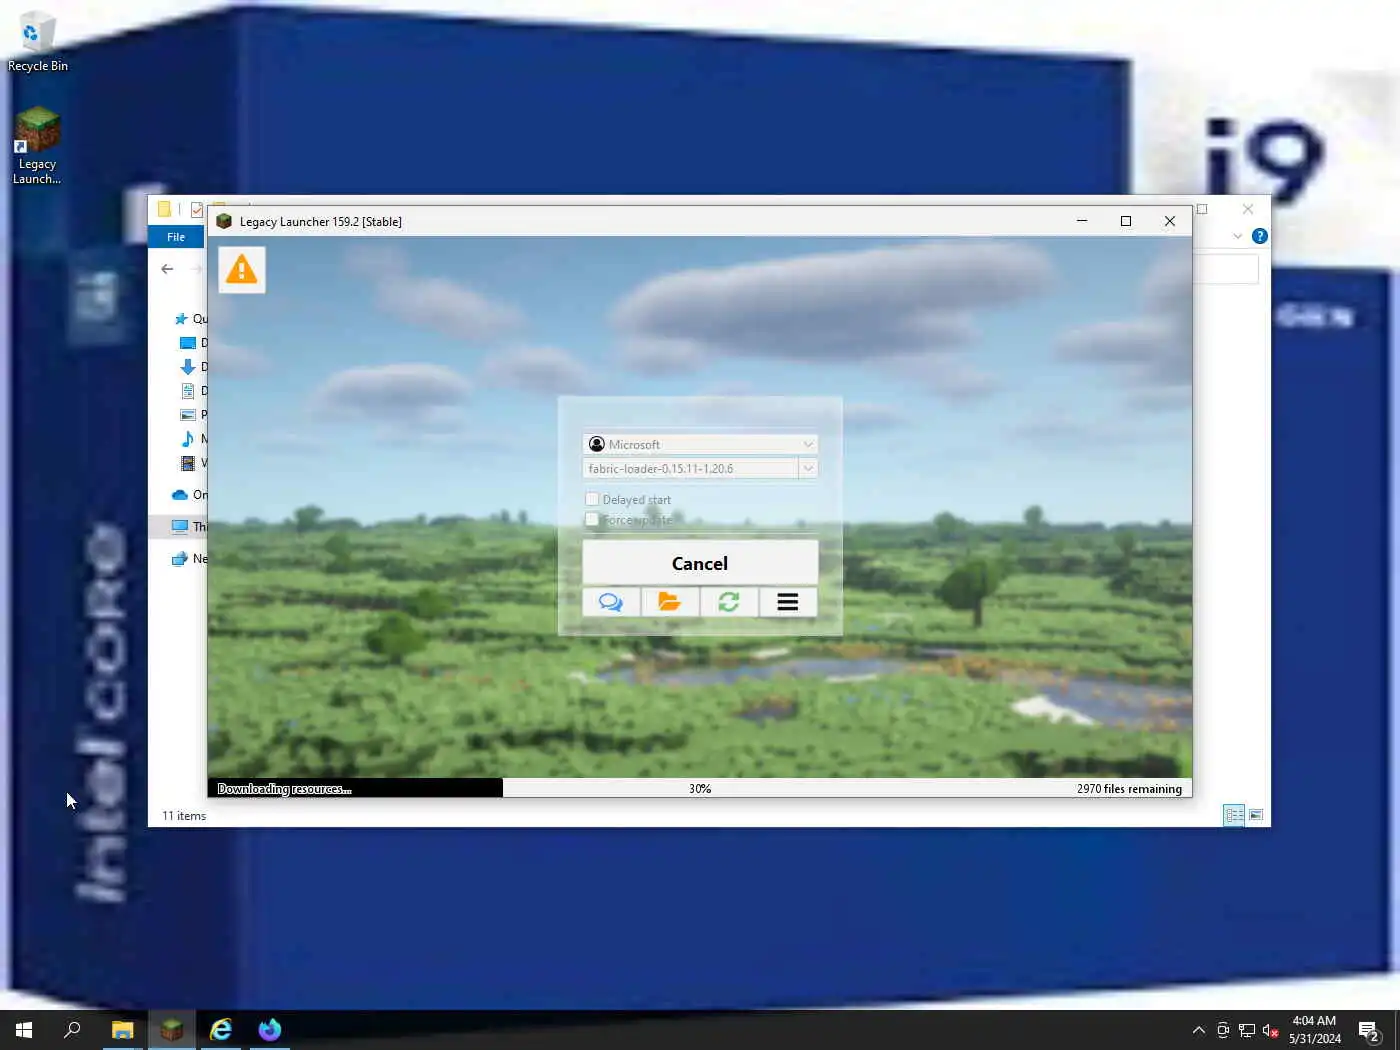The image size is (1400, 1050).
Task: Click the File Explorer search box
Action: pyautogui.click(x=1226, y=268)
